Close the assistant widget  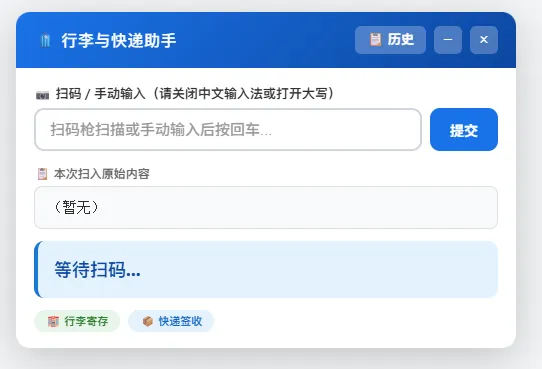pos(484,40)
